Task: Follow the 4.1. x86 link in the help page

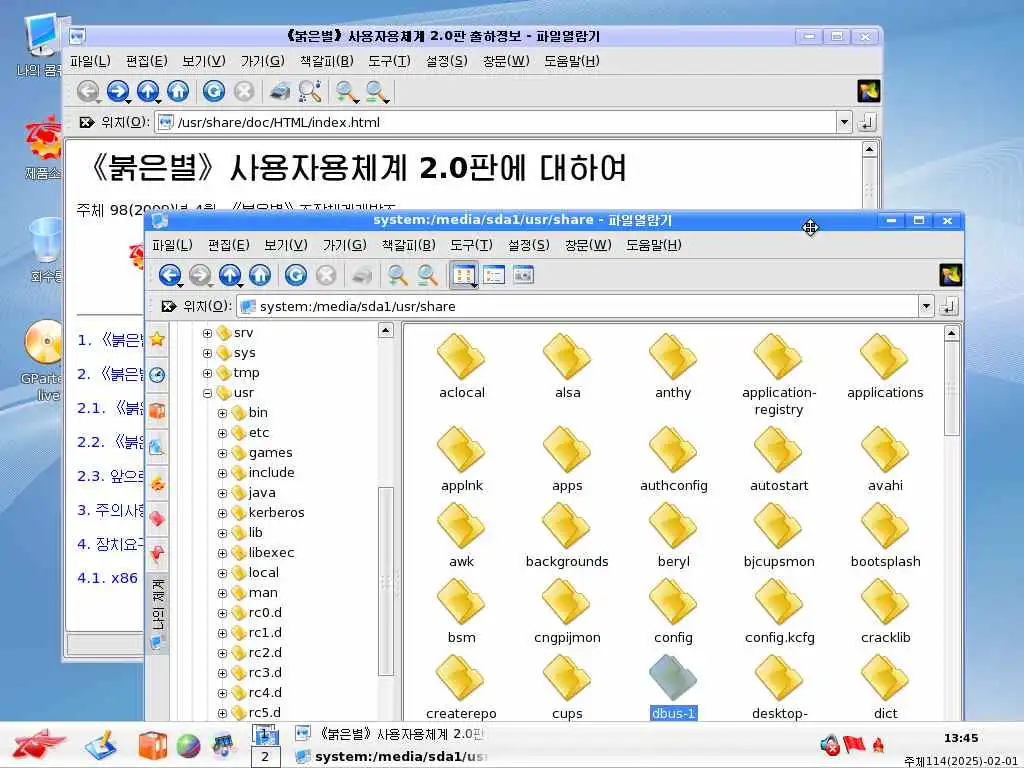Action: coord(108,578)
